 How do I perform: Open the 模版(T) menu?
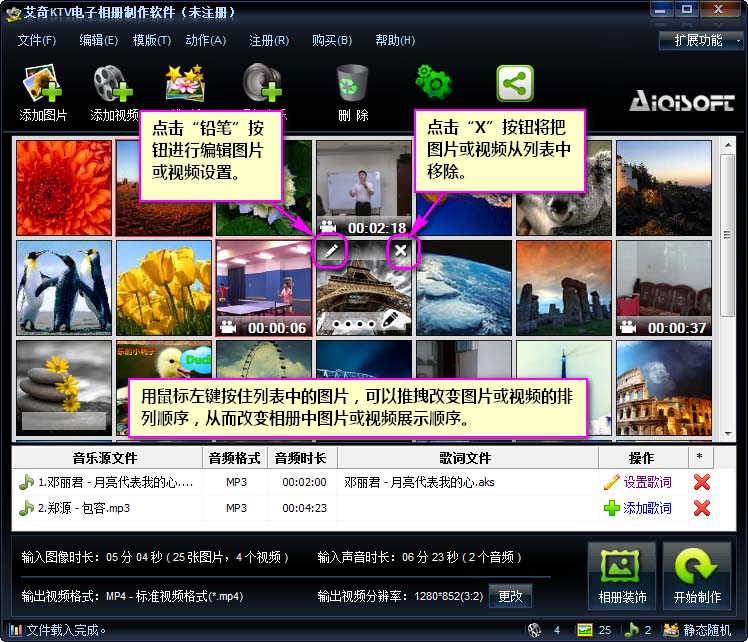(x=152, y=41)
